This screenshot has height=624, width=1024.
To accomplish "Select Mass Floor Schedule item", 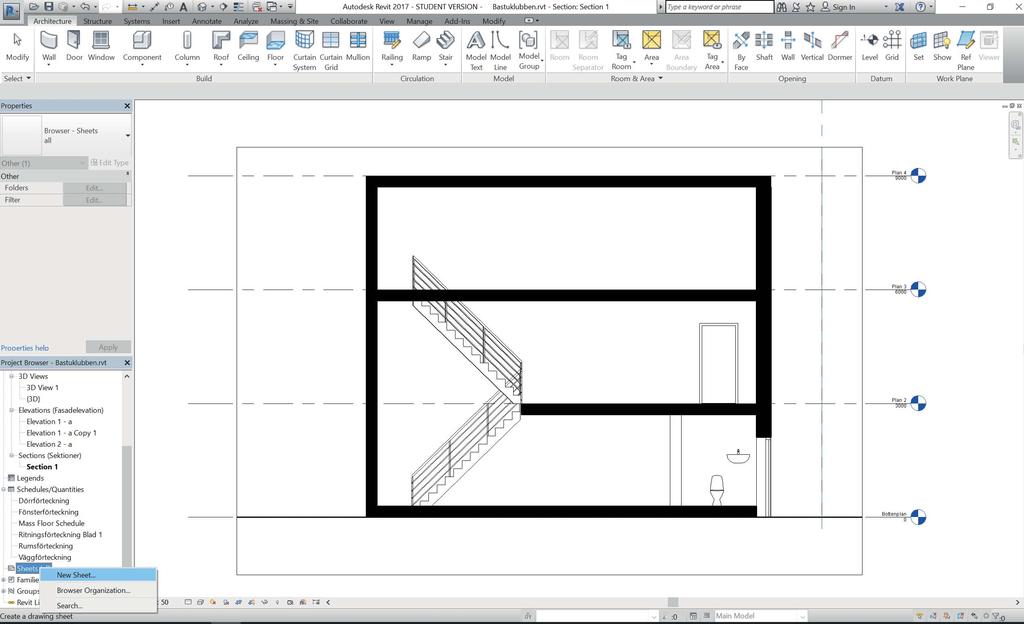I will pyautogui.click(x=52, y=523).
